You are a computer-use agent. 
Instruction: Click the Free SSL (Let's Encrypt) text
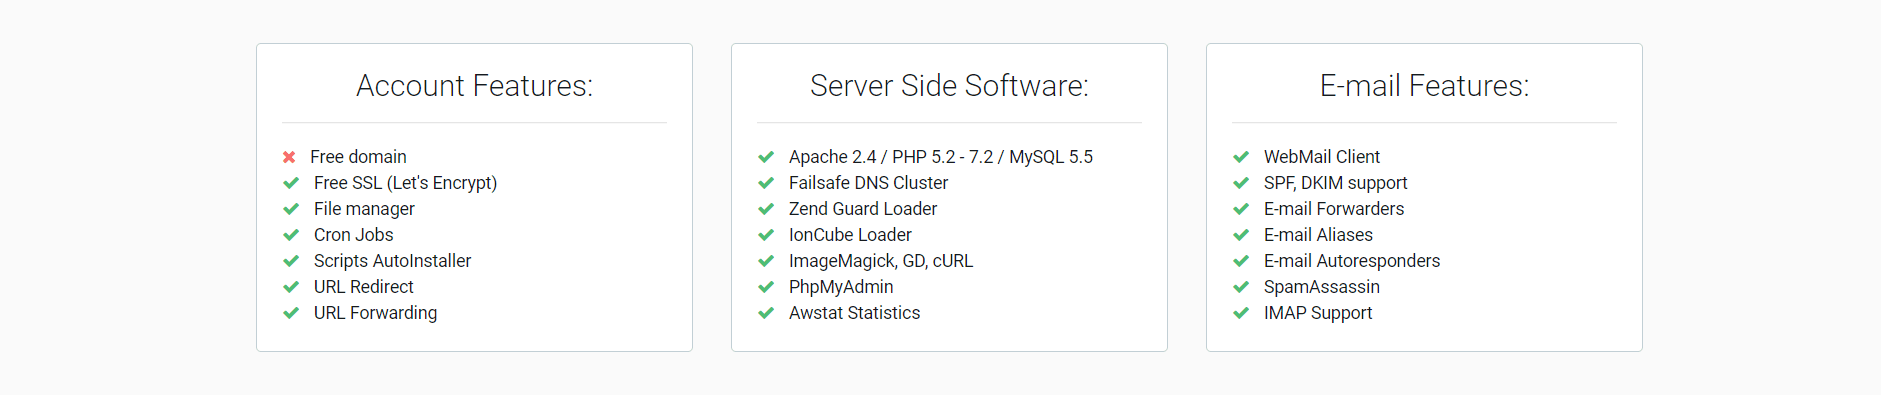coord(405,183)
